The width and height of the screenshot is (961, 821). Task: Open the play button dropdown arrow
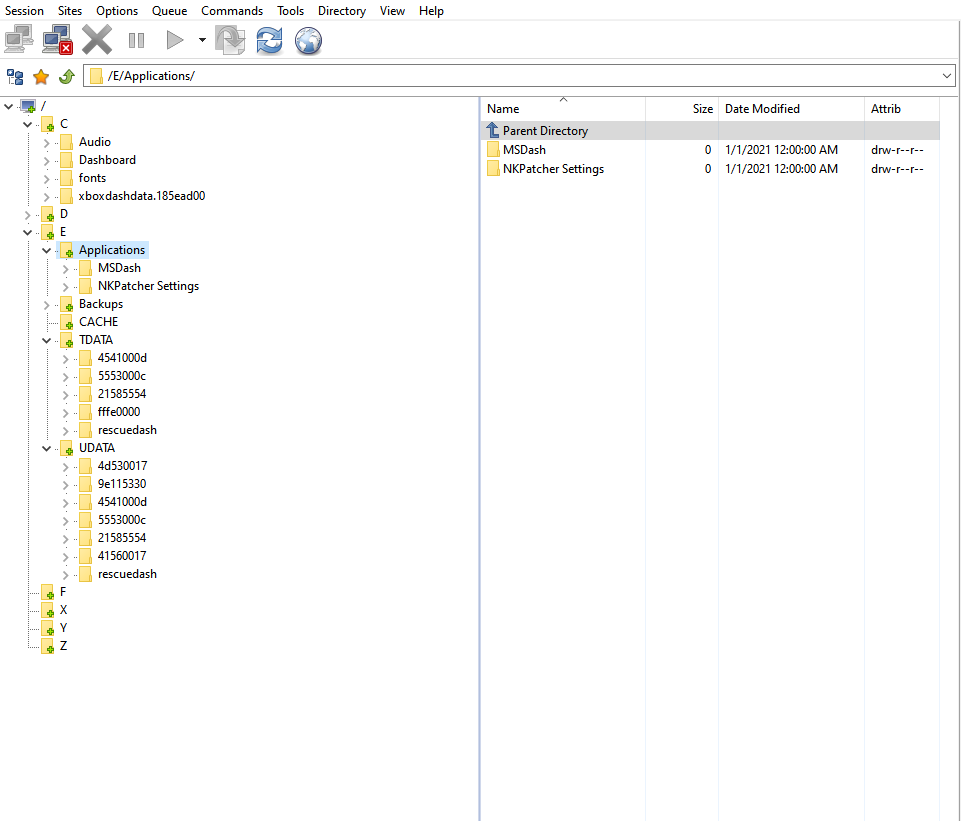[202, 40]
